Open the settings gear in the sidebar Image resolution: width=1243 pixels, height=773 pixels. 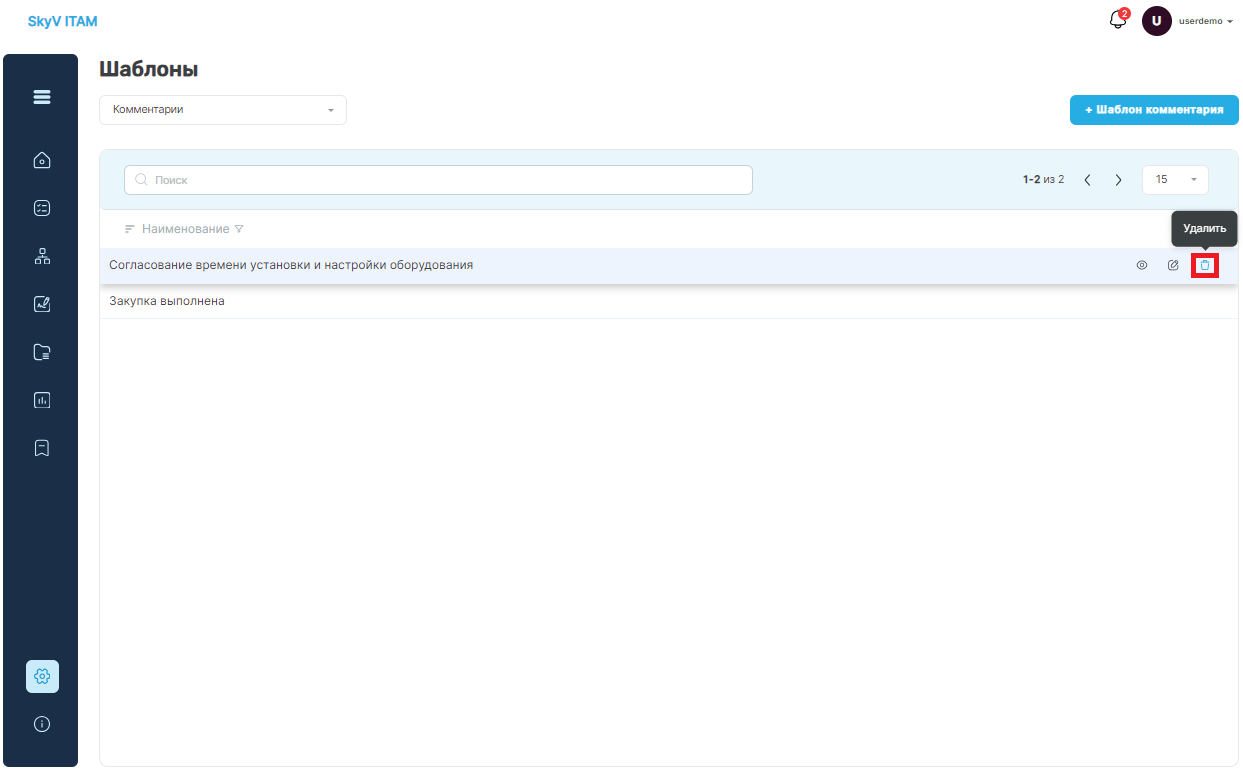tap(42, 676)
